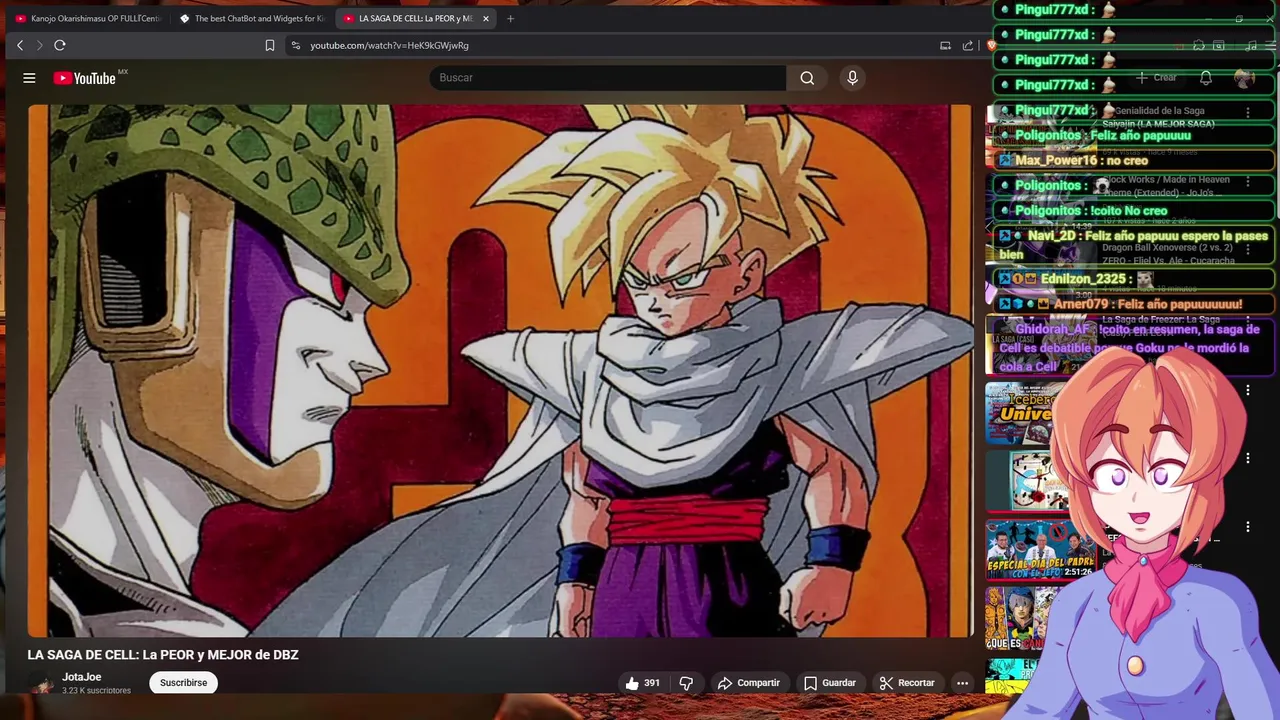View site information icon beside URL

pos(295,45)
